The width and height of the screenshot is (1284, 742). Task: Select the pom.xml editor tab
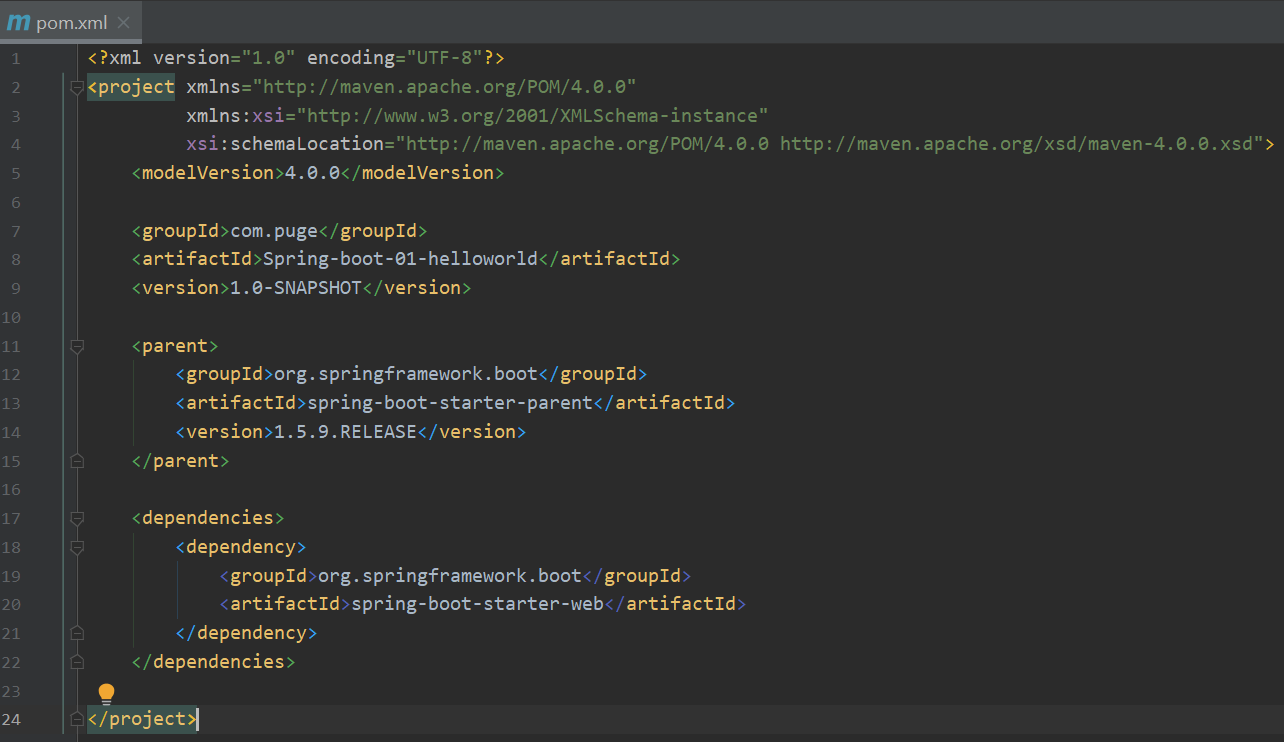tap(70, 22)
